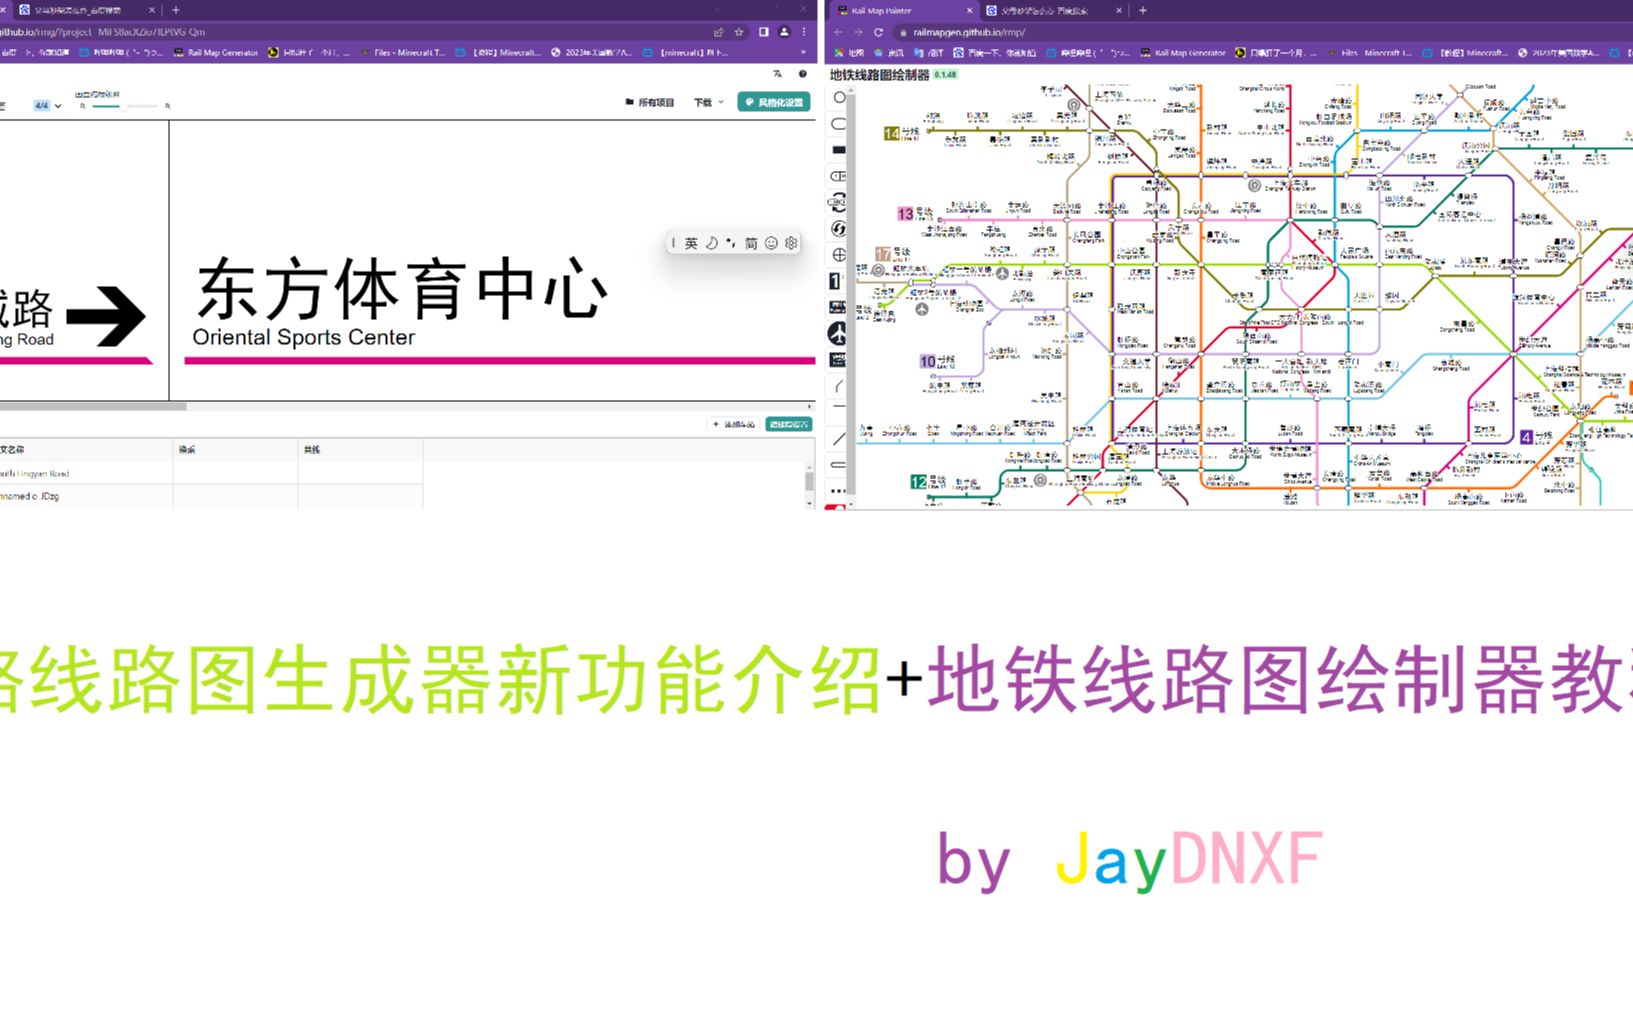The image size is (1633, 1021).
Task: Select the round transfer-arrows icon tool
Action: [x=839, y=229]
